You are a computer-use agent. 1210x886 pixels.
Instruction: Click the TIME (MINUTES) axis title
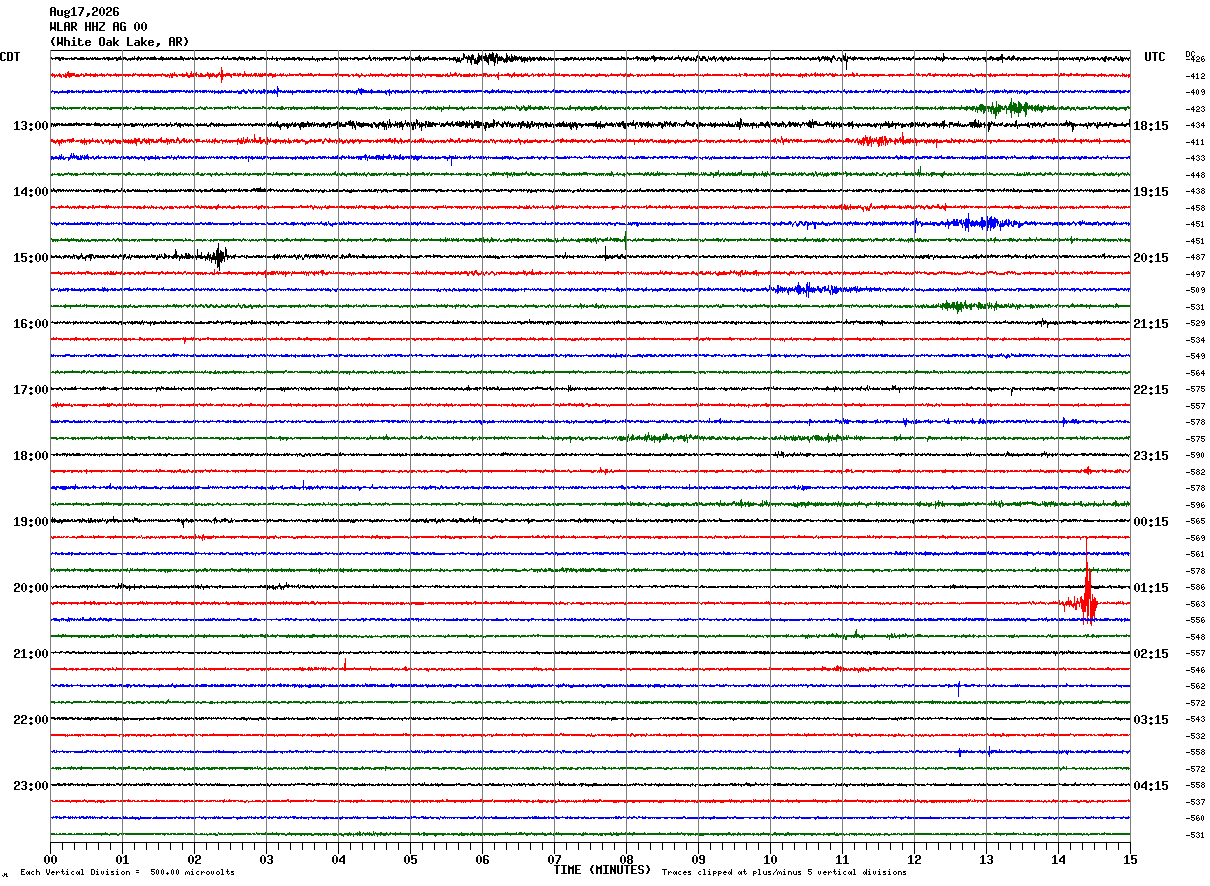(x=602, y=870)
